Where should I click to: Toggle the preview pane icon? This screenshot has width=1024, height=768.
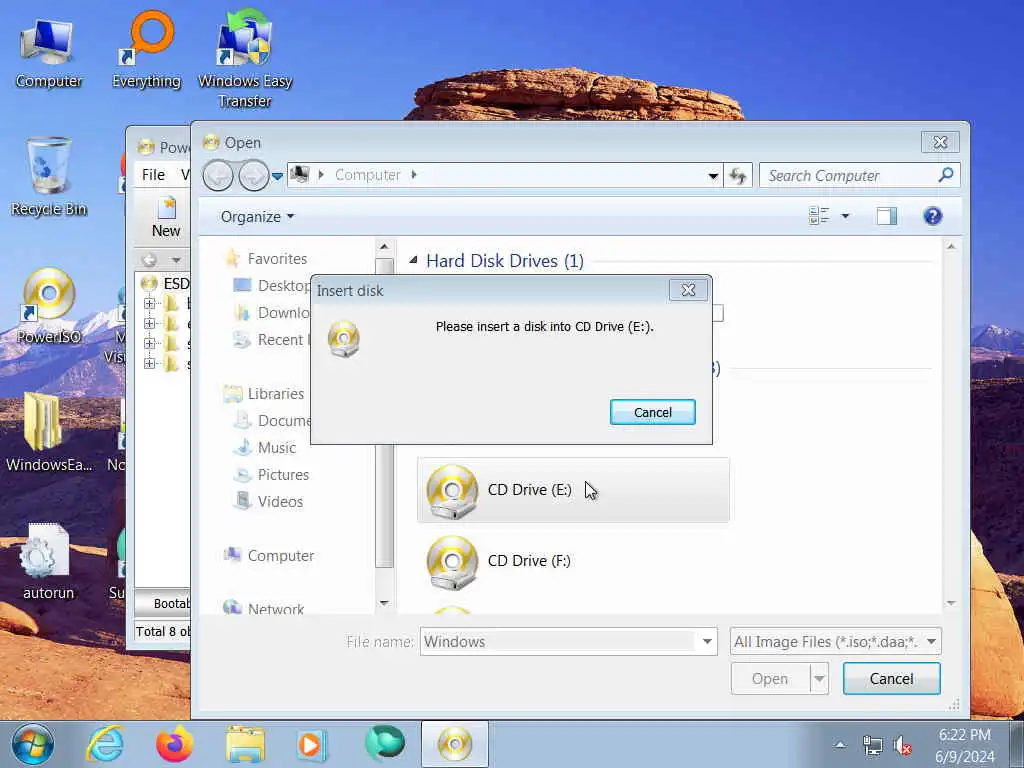(x=886, y=216)
